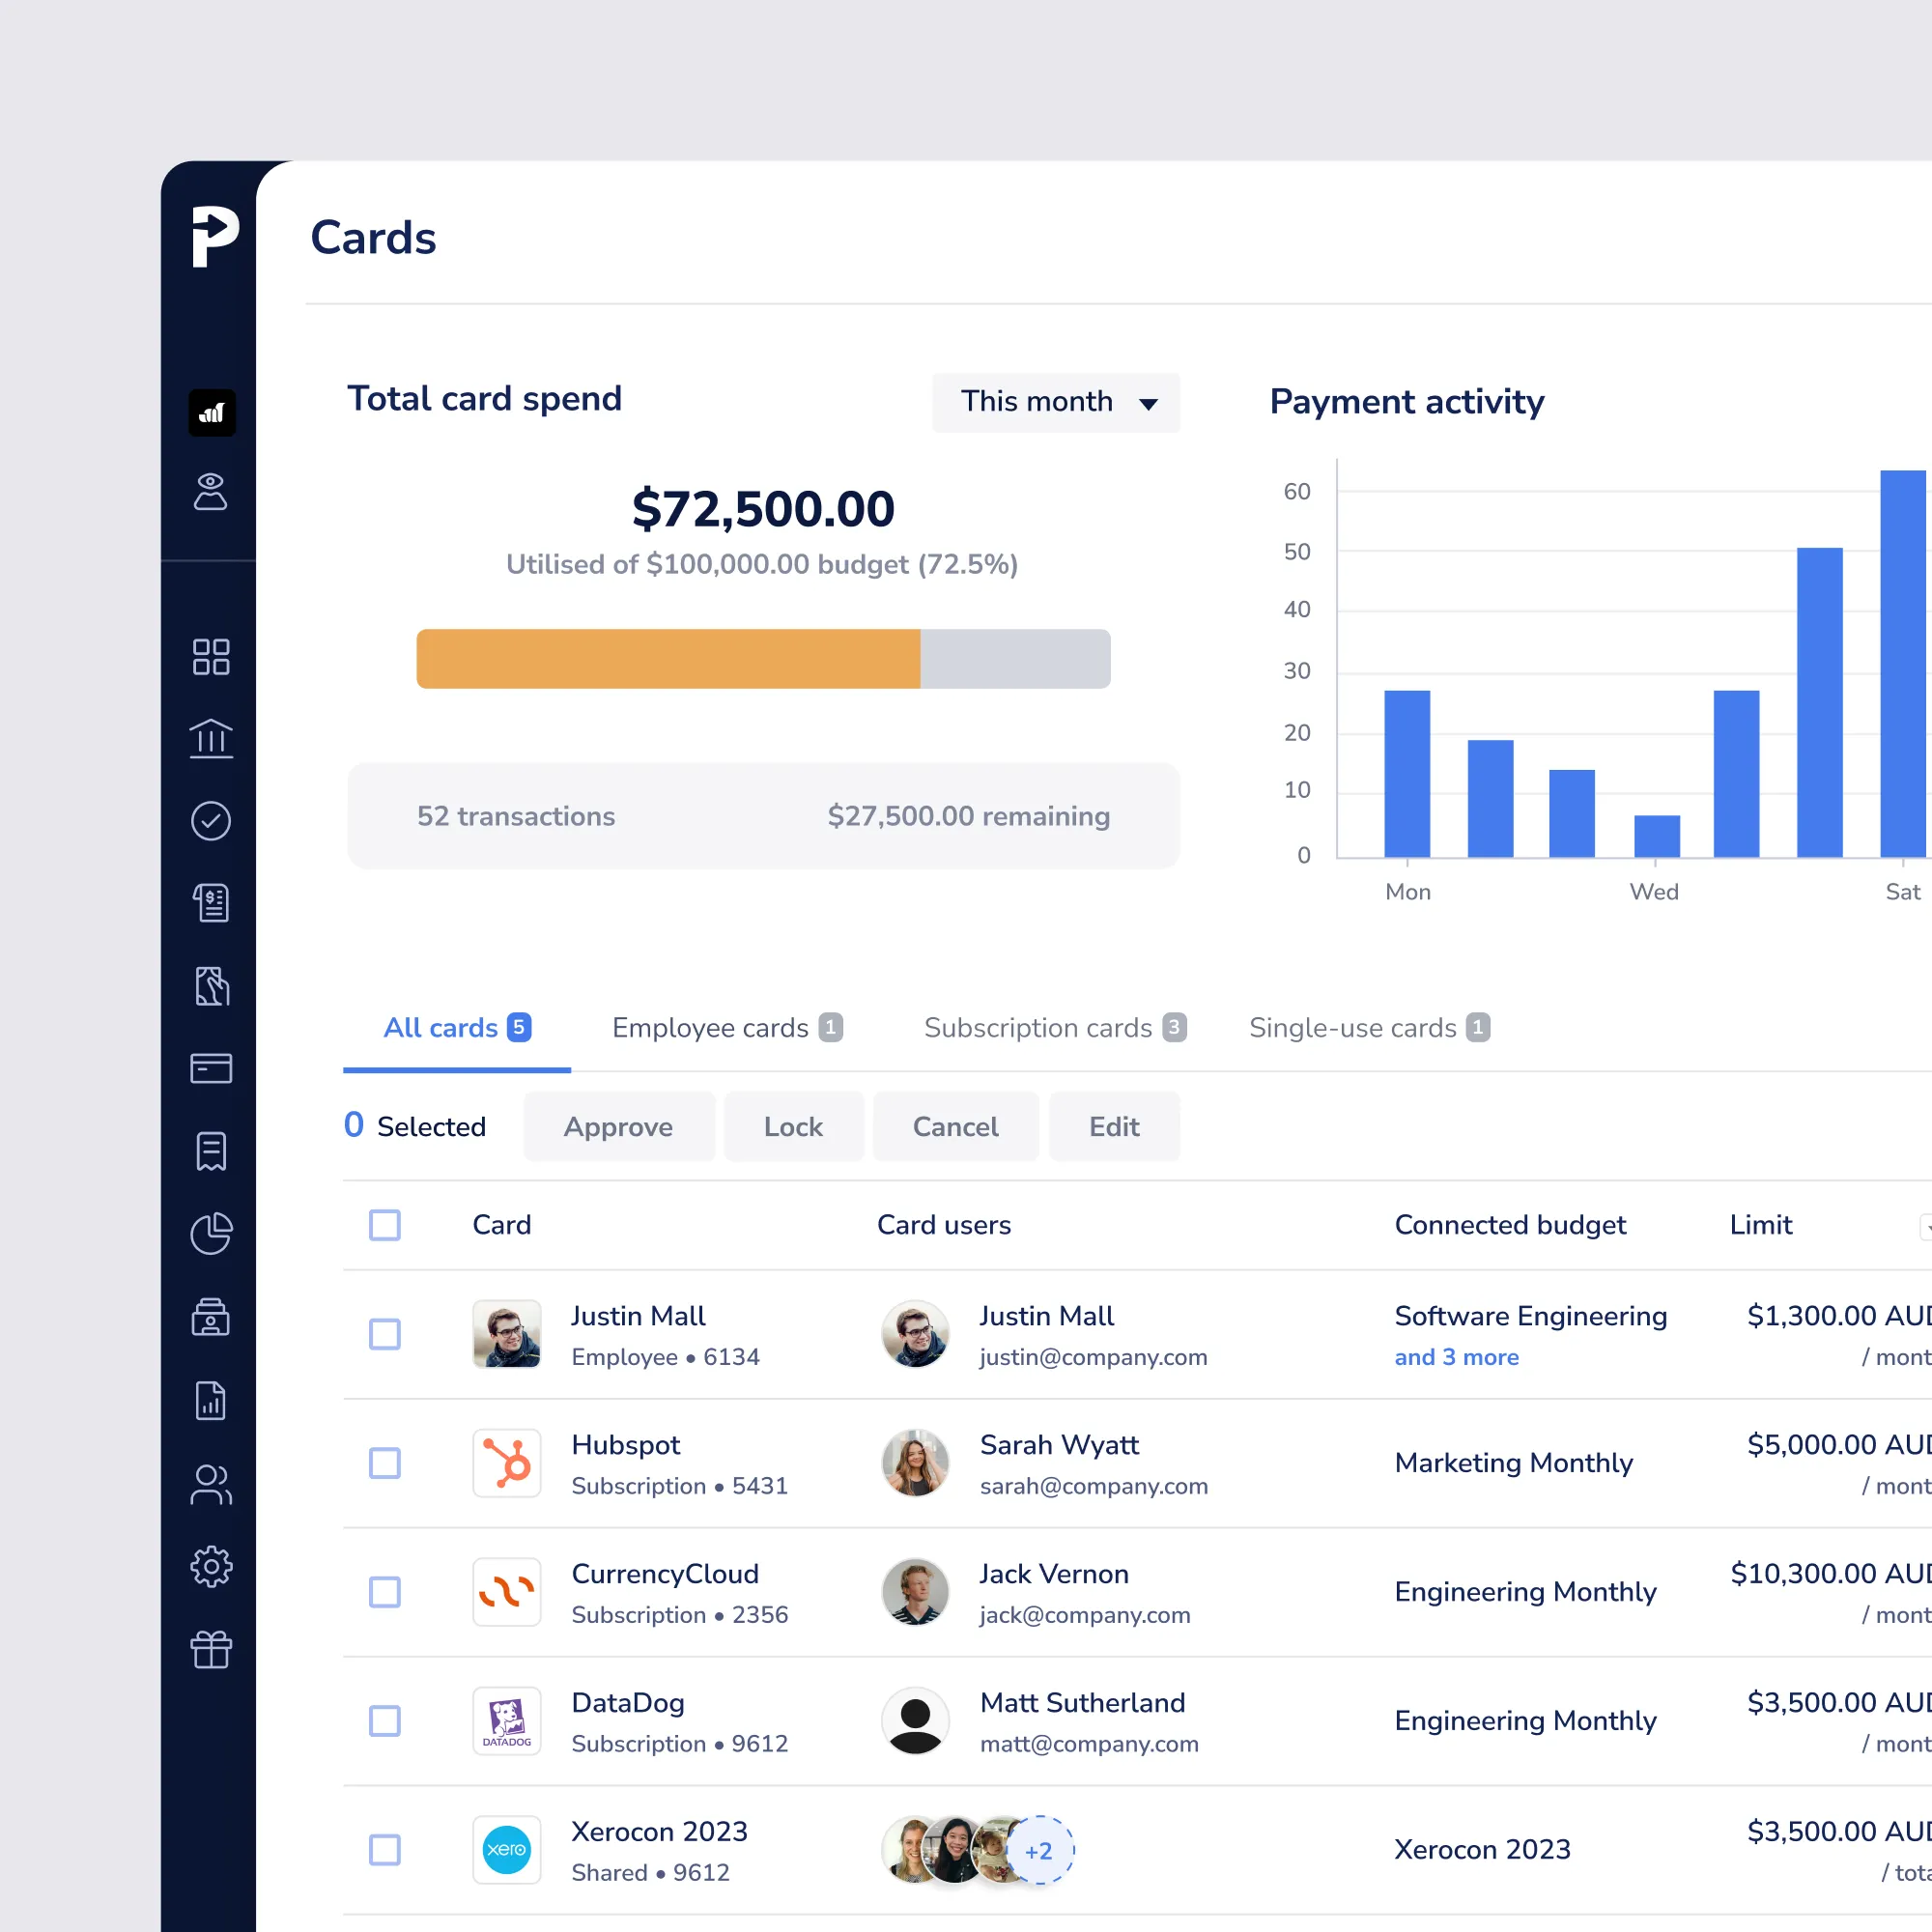Switch to the Employee cards tab
The height and width of the screenshot is (1932, 1932).
click(727, 1028)
